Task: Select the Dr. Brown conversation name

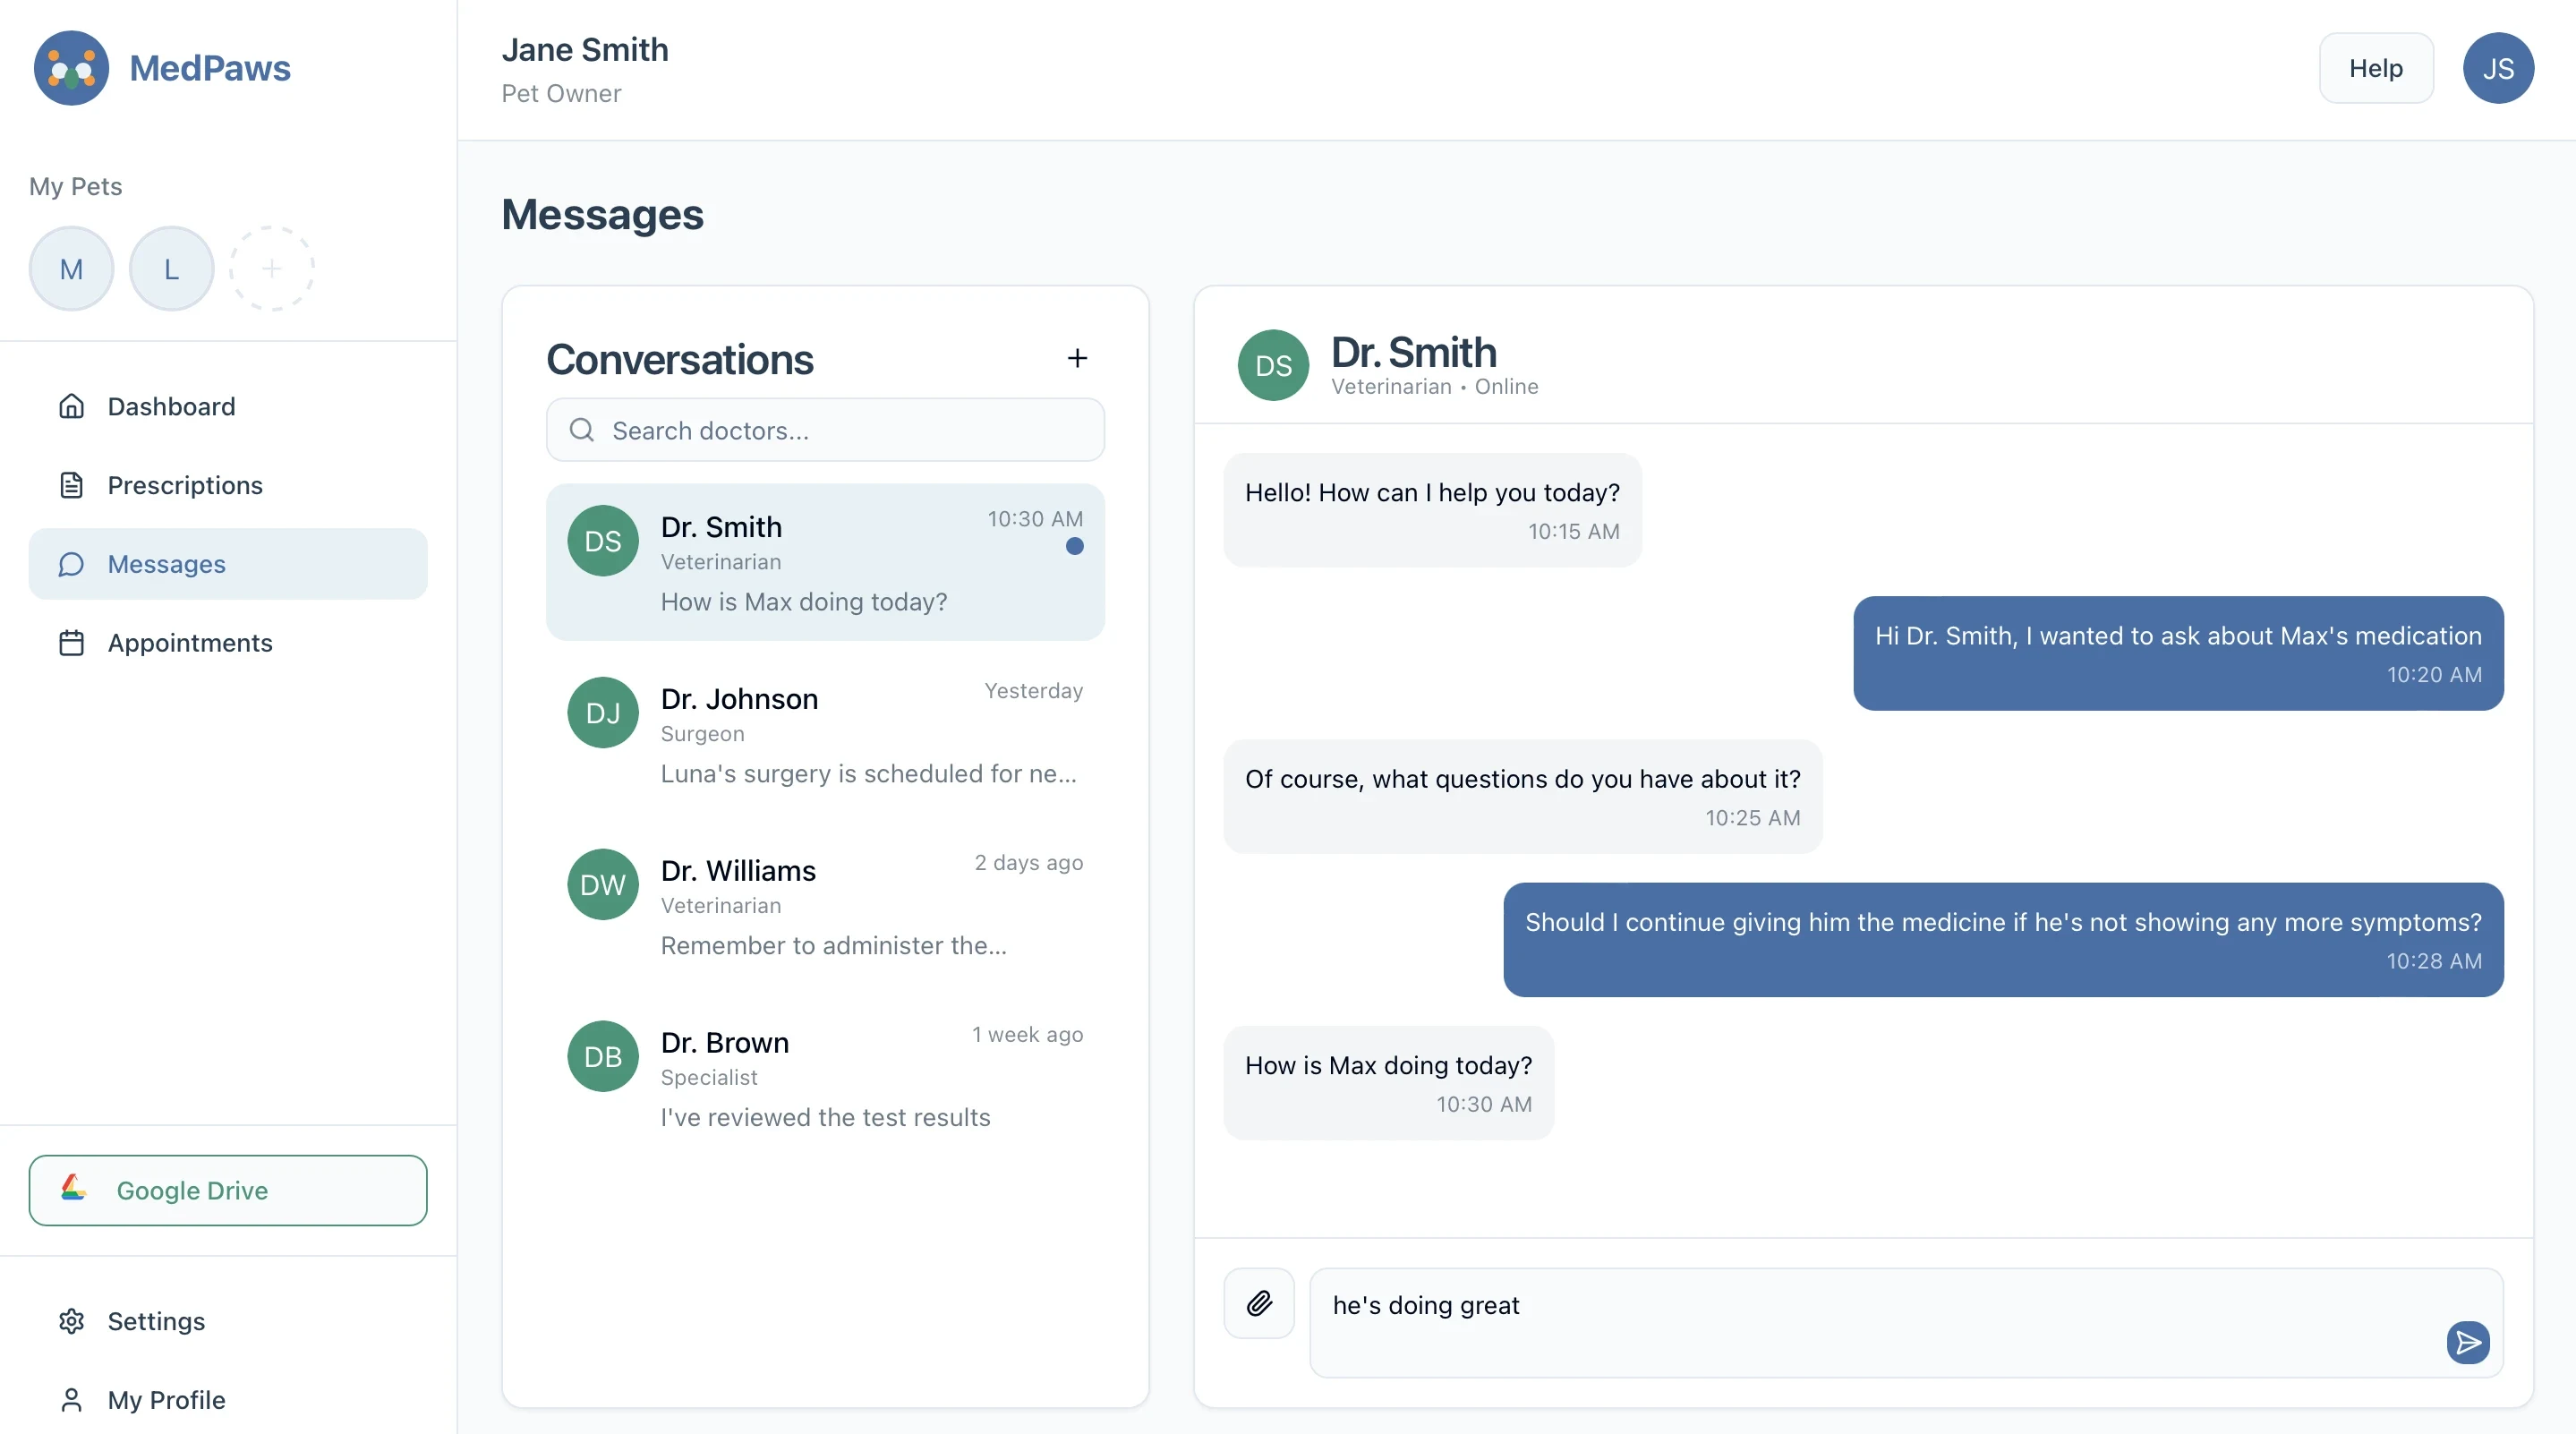Action: pyautogui.click(x=725, y=1043)
